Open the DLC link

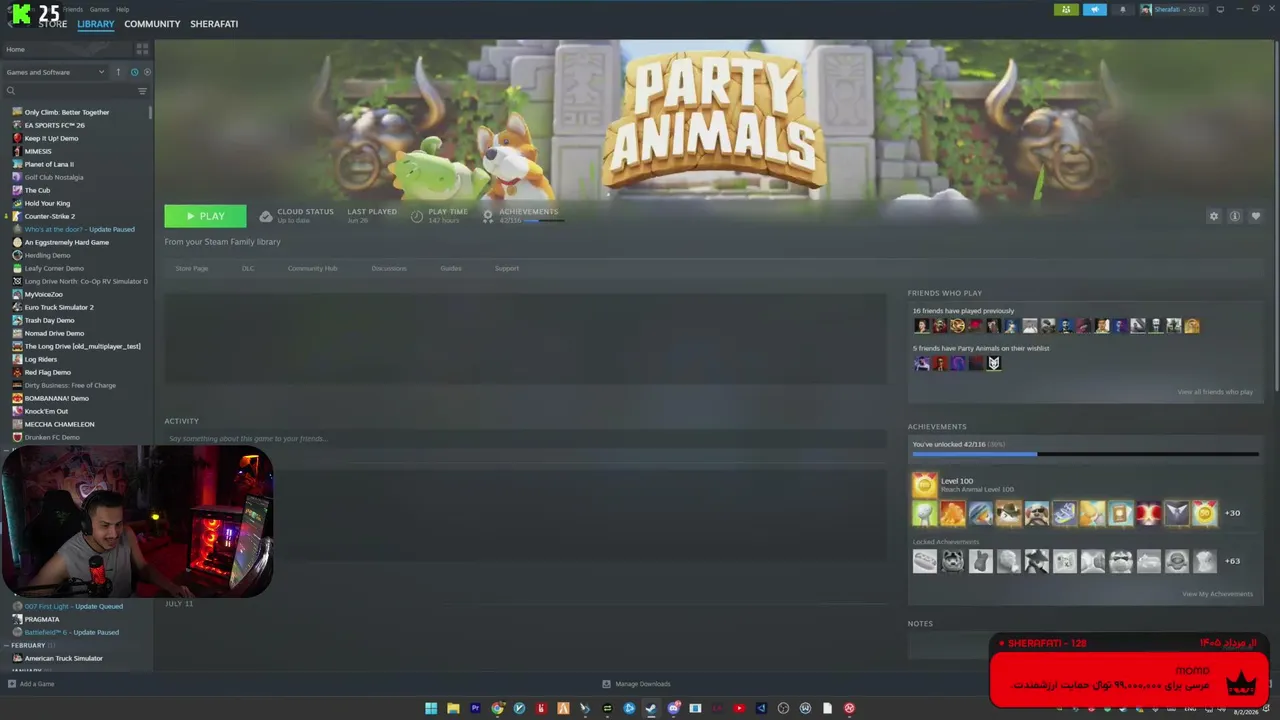point(248,268)
